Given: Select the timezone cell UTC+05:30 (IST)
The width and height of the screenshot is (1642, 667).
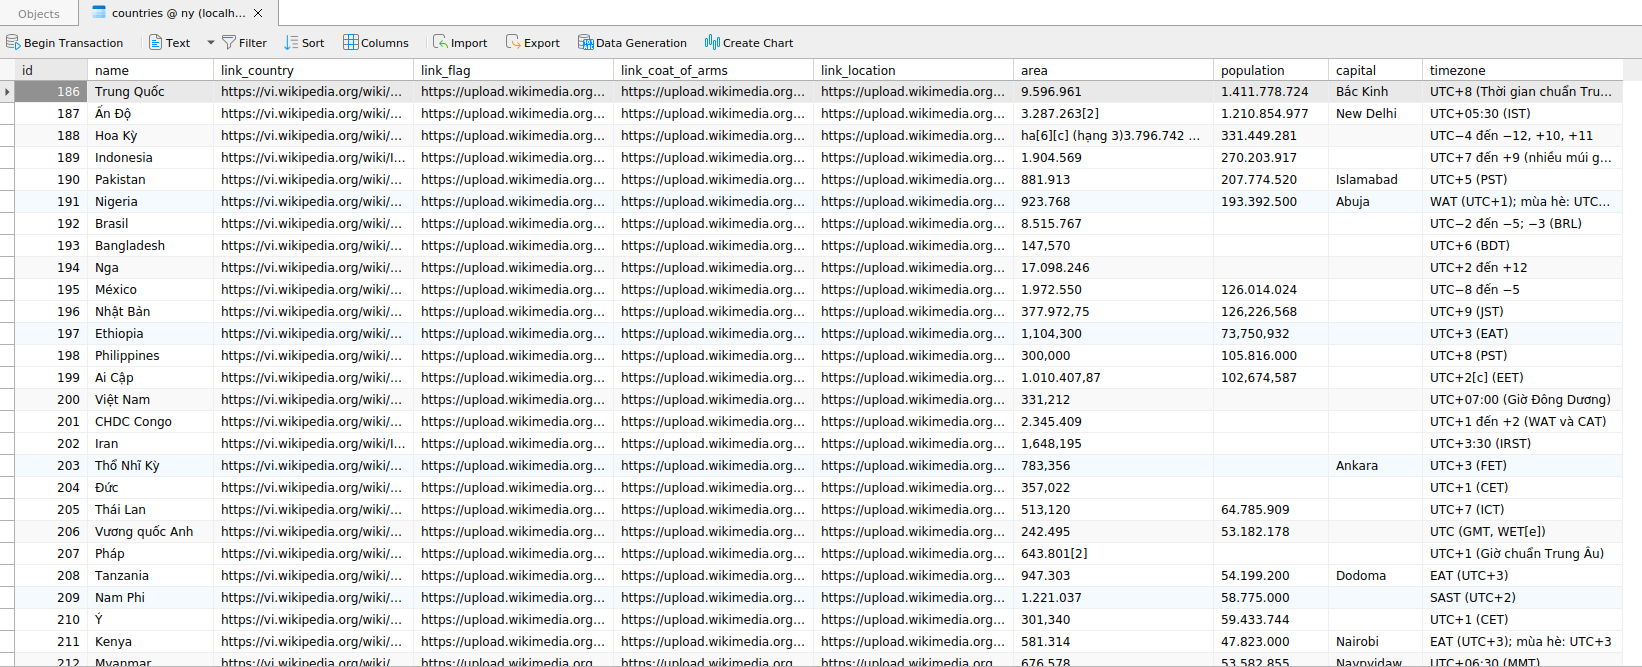Looking at the screenshot, I should point(1522,113).
